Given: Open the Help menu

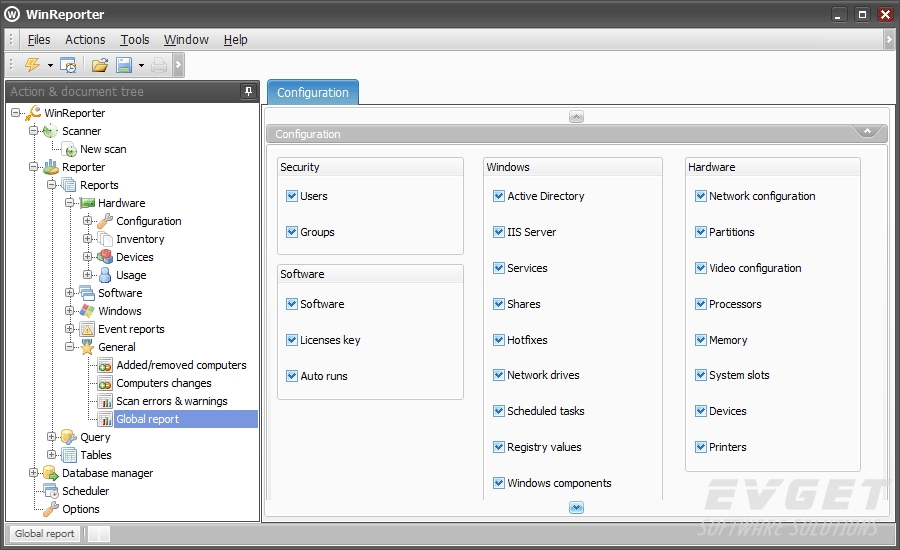Looking at the screenshot, I should point(235,40).
